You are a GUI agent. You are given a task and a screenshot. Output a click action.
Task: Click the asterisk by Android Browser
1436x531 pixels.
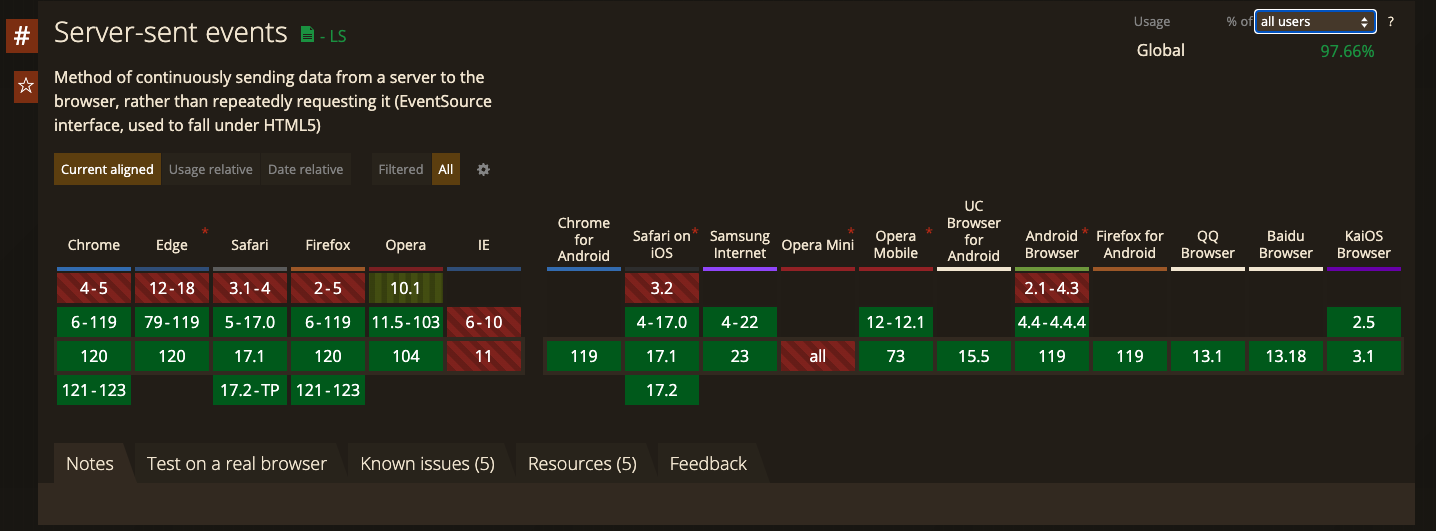click(x=1085, y=232)
